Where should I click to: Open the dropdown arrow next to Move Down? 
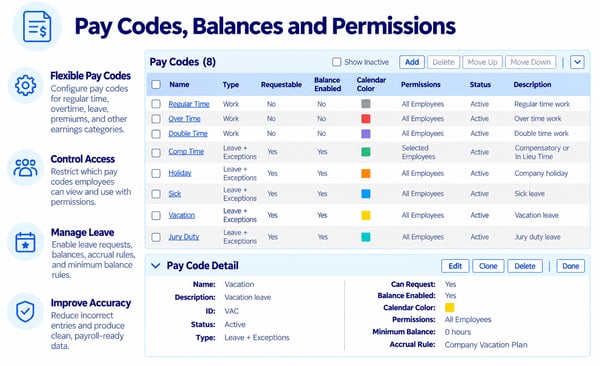coord(577,62)
